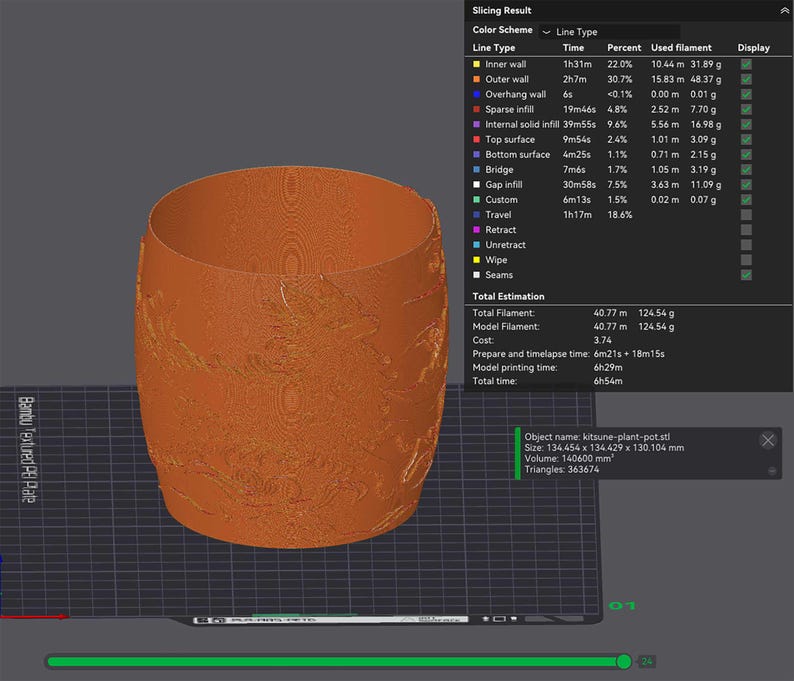Click the Inner wall yellow color swatch
This screenshot has width=794, height=681.
click(x=477, y=64)
